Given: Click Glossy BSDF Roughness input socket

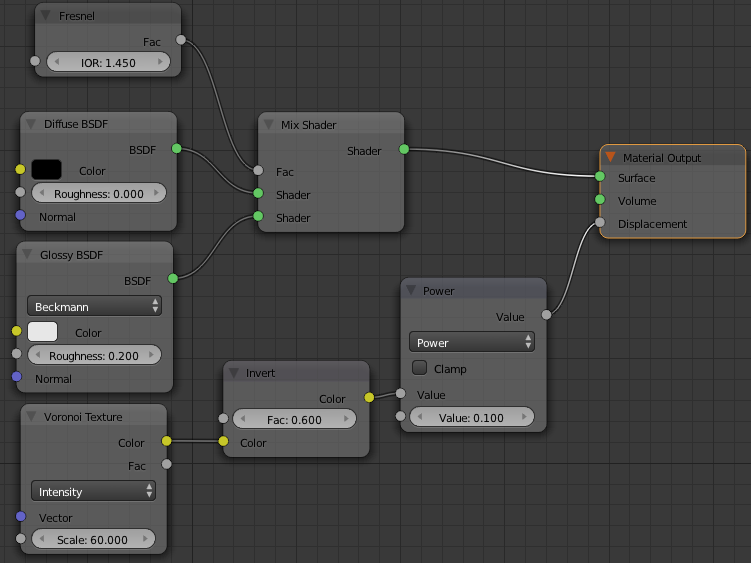Looking at the screenshot, I should point(16,354).
